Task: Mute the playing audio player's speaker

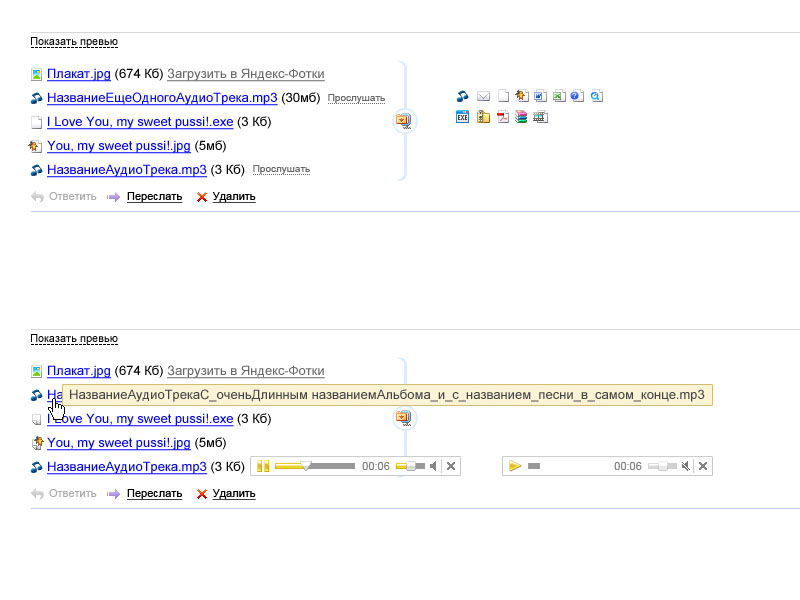Action: tap(434, 466)
